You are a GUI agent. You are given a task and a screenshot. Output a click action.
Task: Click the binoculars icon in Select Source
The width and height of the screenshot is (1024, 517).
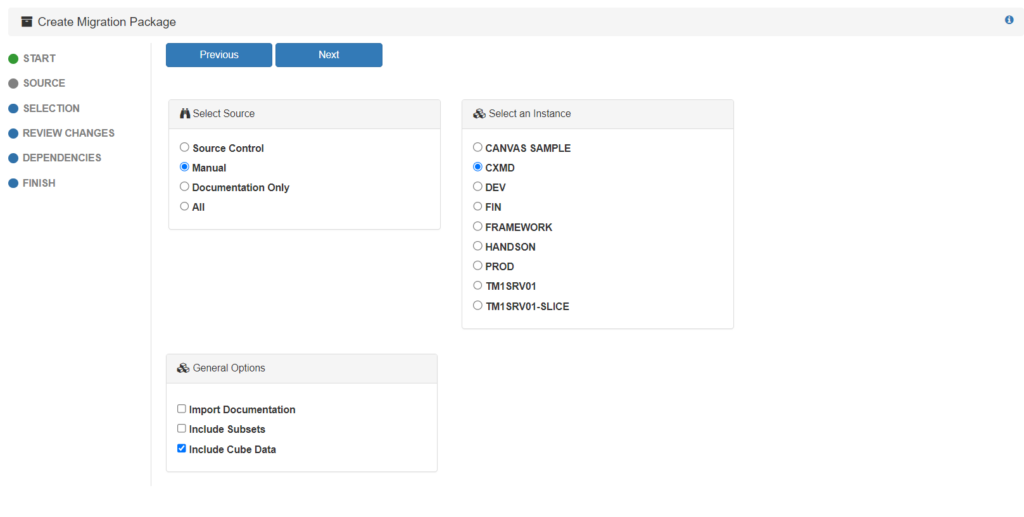pyautogui.click(x=184, y=114)
